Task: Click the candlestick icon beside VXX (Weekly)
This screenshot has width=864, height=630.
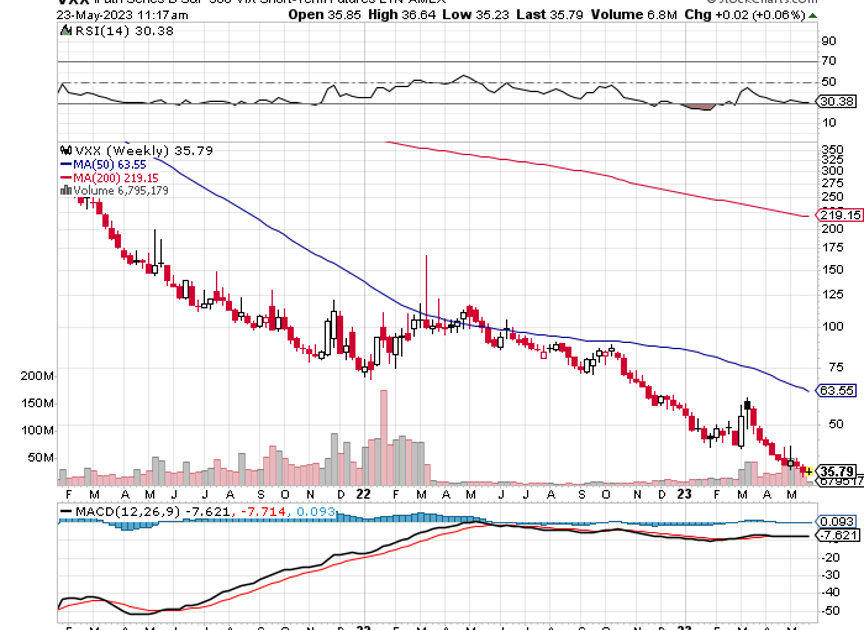Action: [66, 150]
